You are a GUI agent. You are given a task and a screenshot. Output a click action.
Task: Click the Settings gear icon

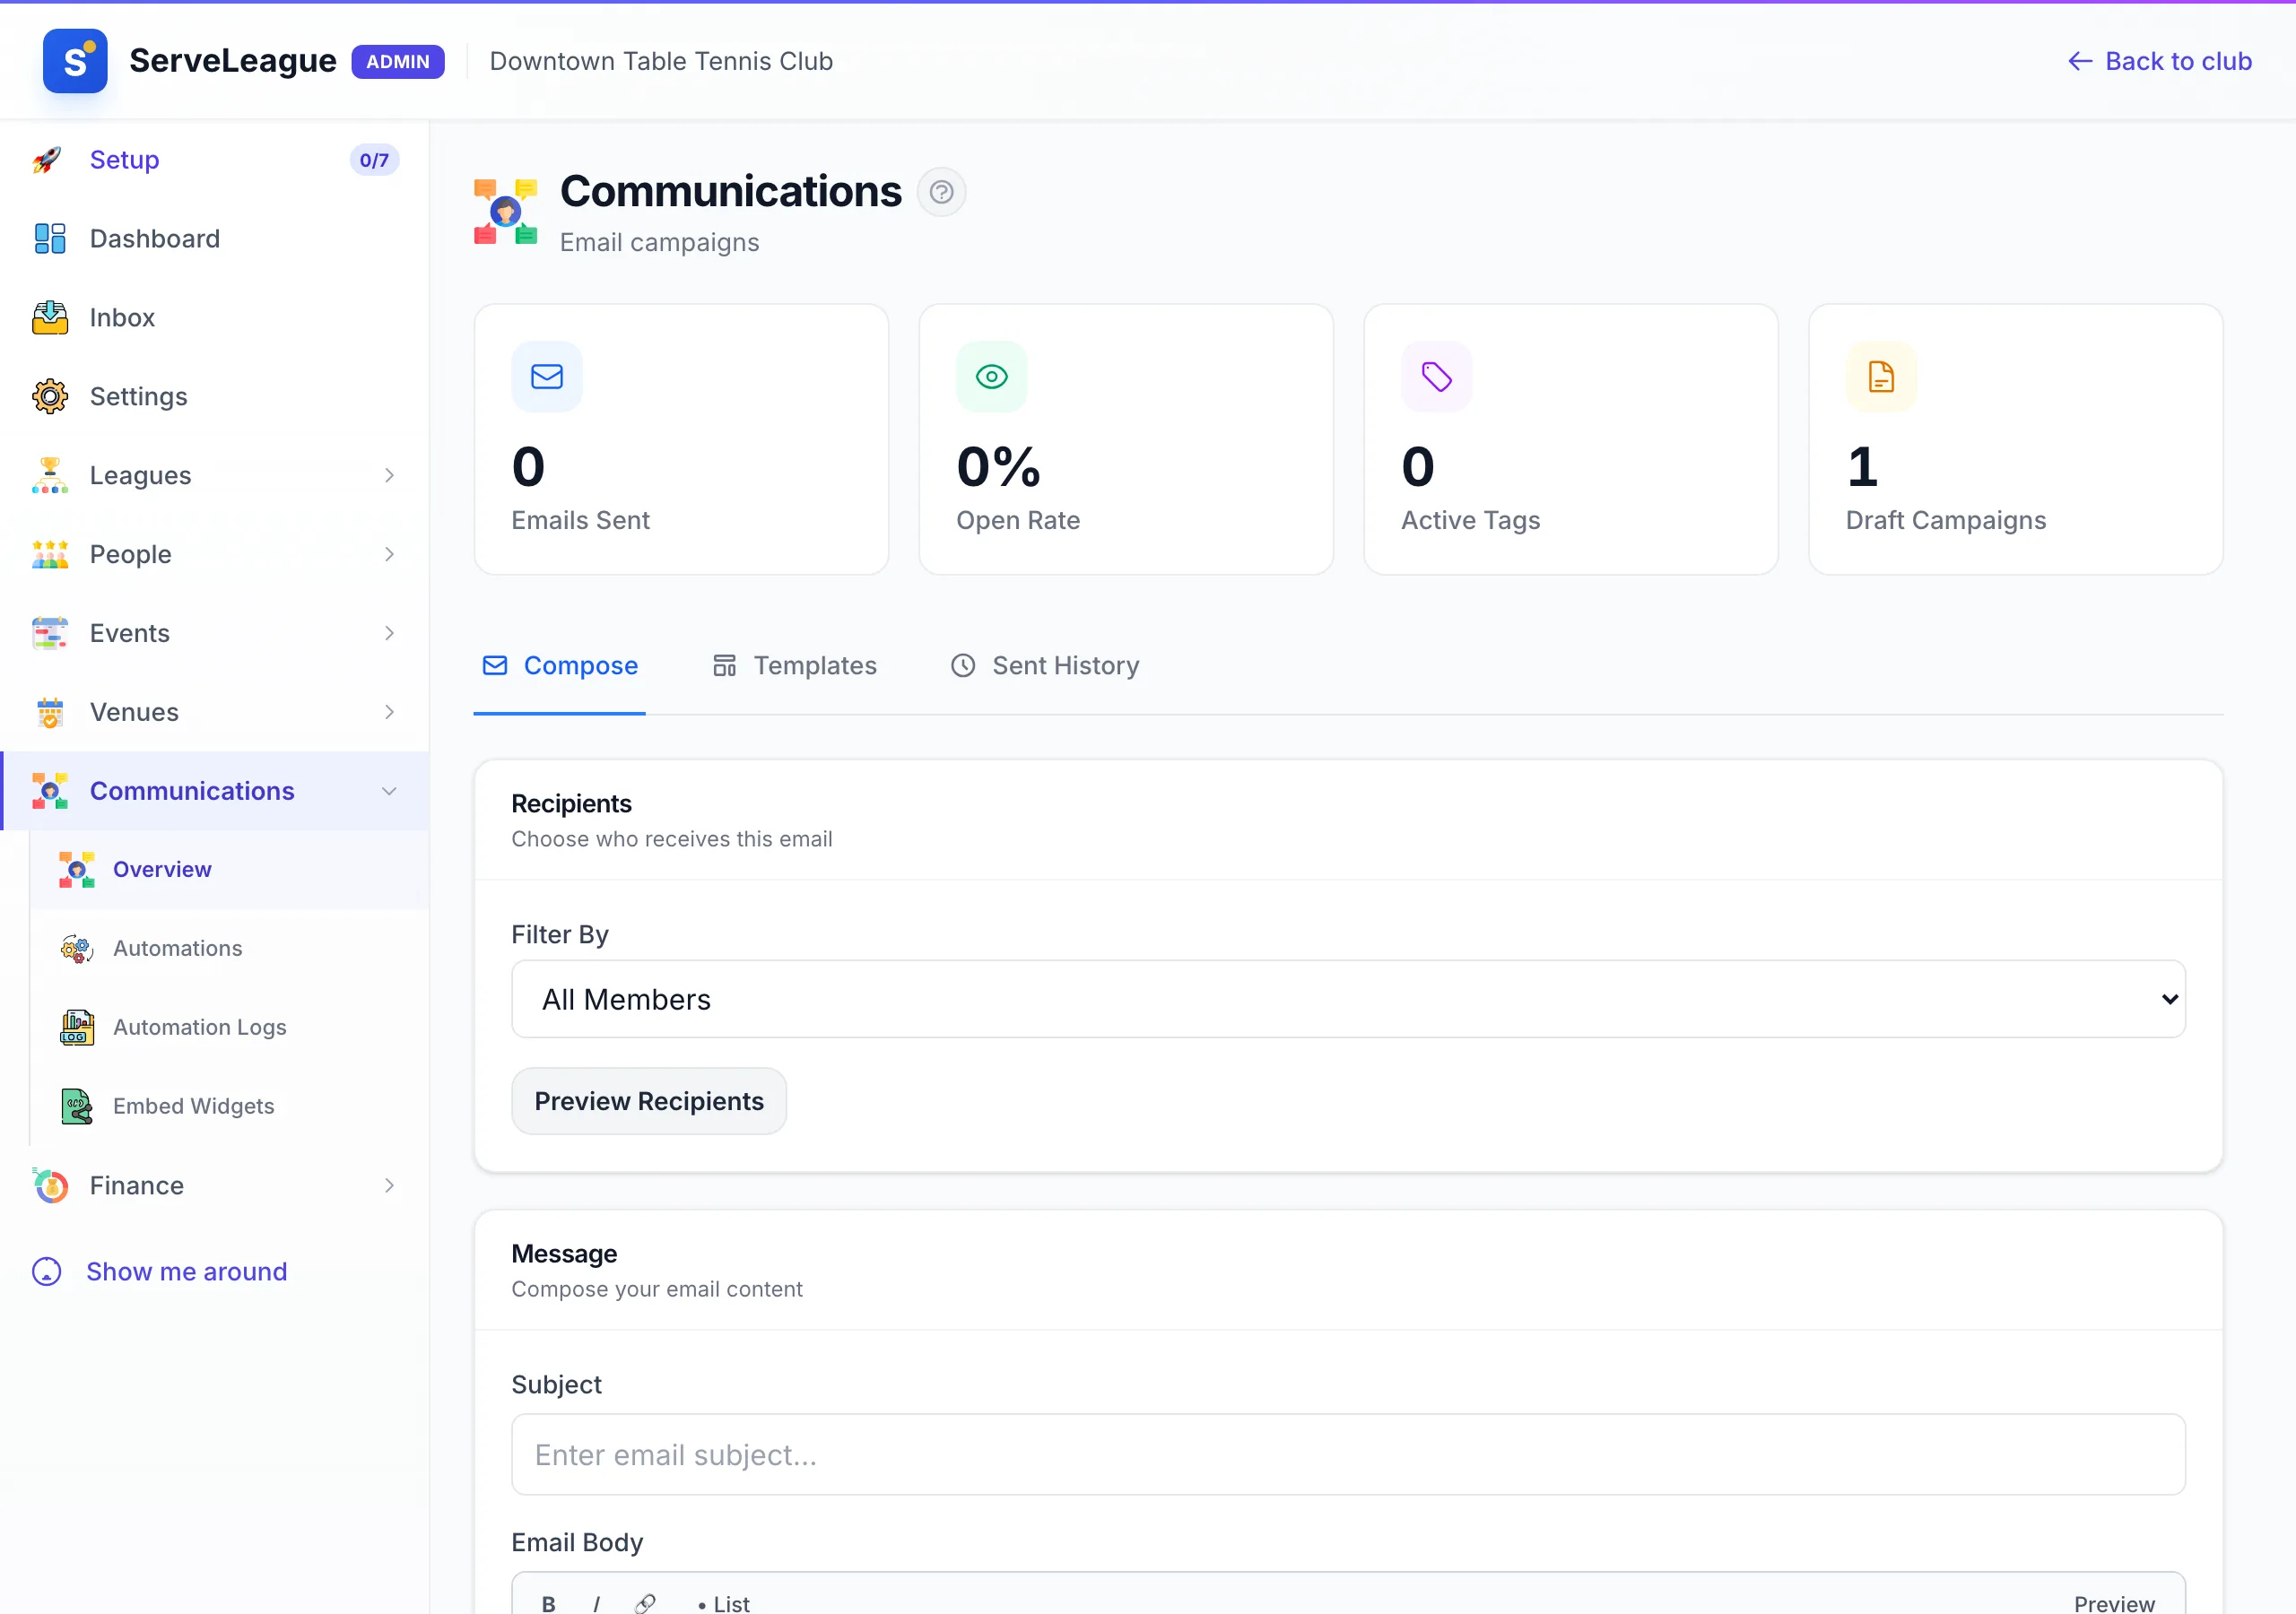[49, 397]
